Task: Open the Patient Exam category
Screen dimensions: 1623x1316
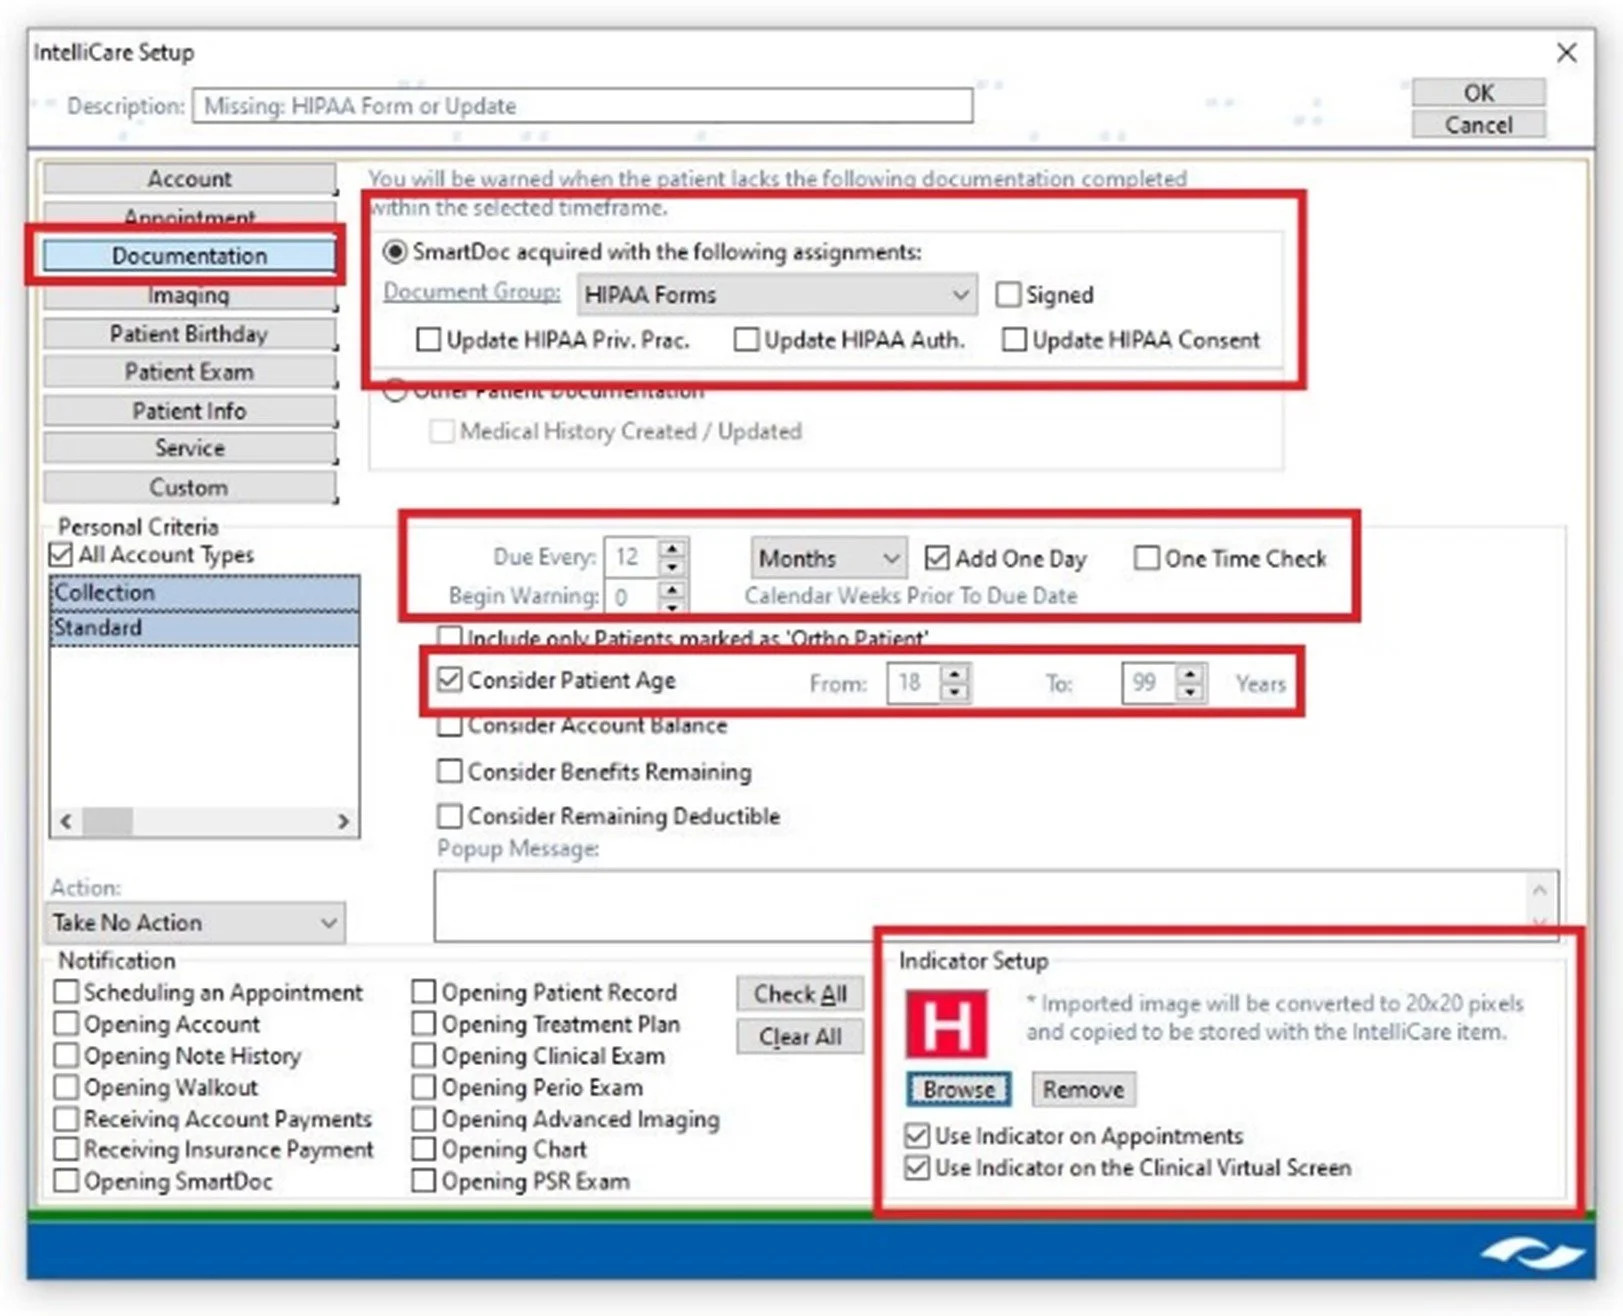Action: 189,371
